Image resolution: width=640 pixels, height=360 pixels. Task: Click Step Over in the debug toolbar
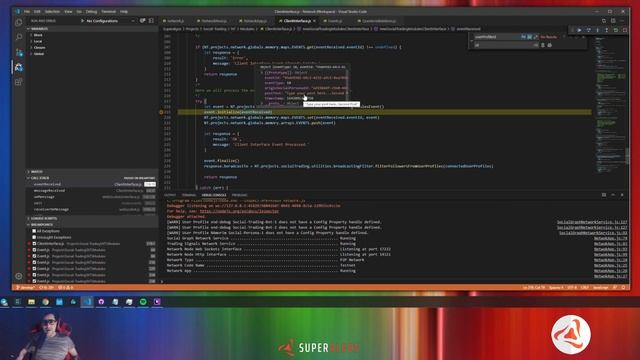coord(588,30)
